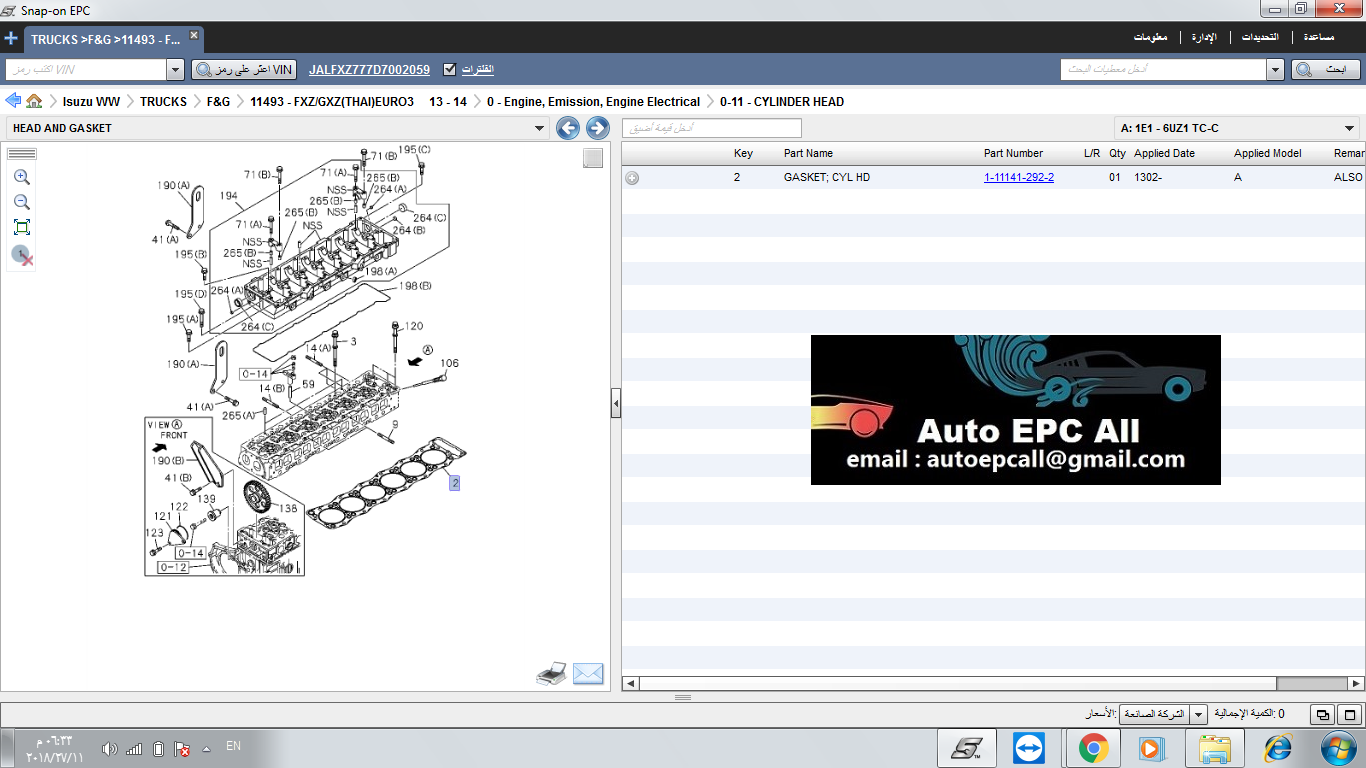This screenshot has height=768, width=1366.
Task: Click the VIN lookup search button
Action: point(245,69)
